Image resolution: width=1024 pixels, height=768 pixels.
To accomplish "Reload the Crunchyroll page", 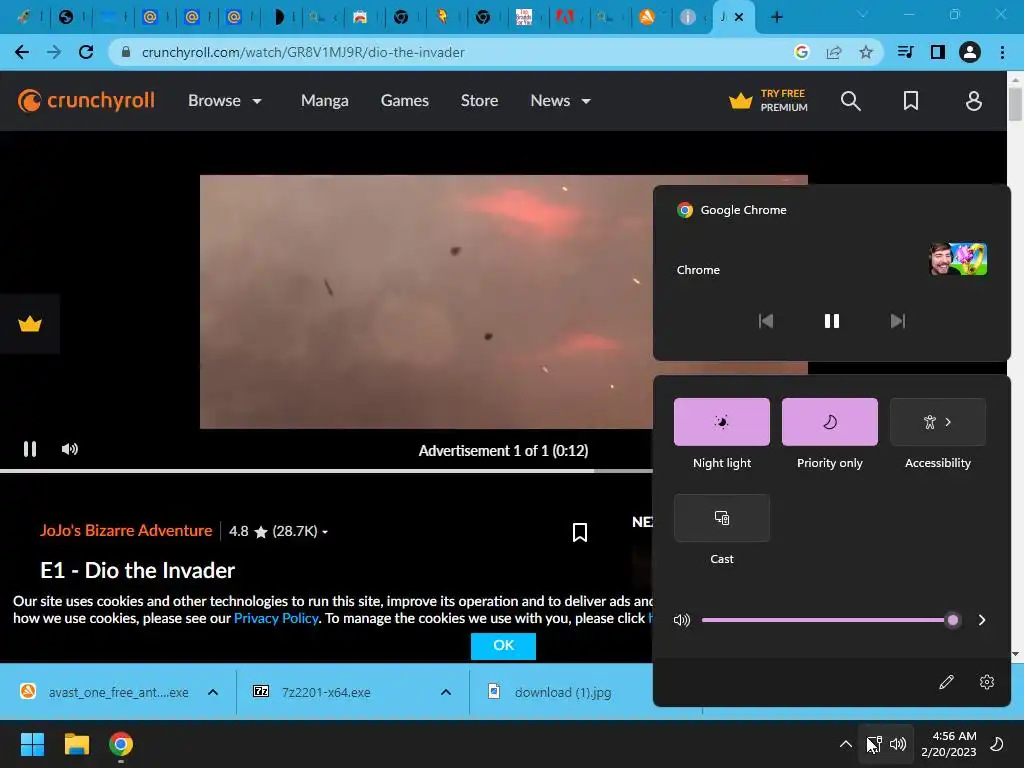I will 86,52.
